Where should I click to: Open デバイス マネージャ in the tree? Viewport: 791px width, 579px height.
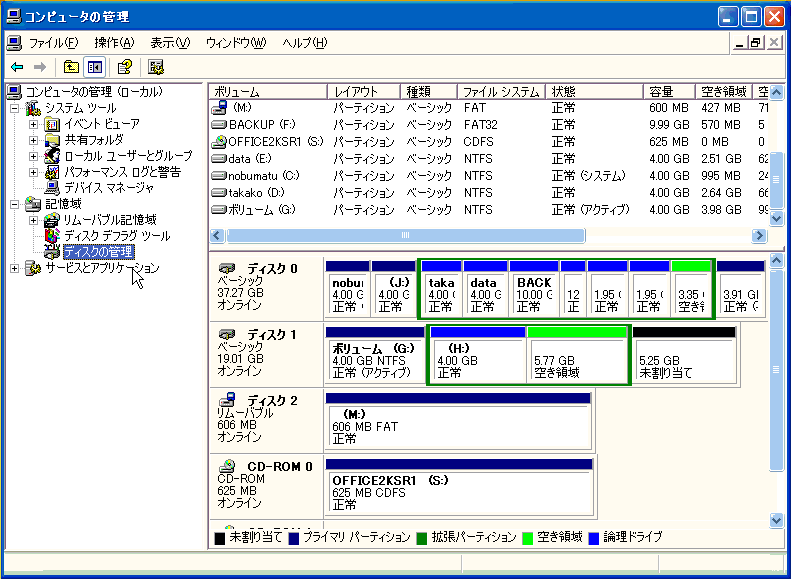108,188
